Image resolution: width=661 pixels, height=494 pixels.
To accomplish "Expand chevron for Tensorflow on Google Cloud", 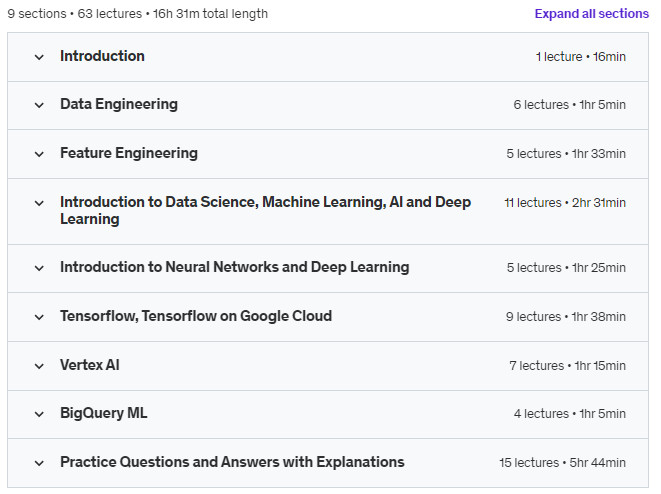I will pyautogui.click(x=39, y=317).
